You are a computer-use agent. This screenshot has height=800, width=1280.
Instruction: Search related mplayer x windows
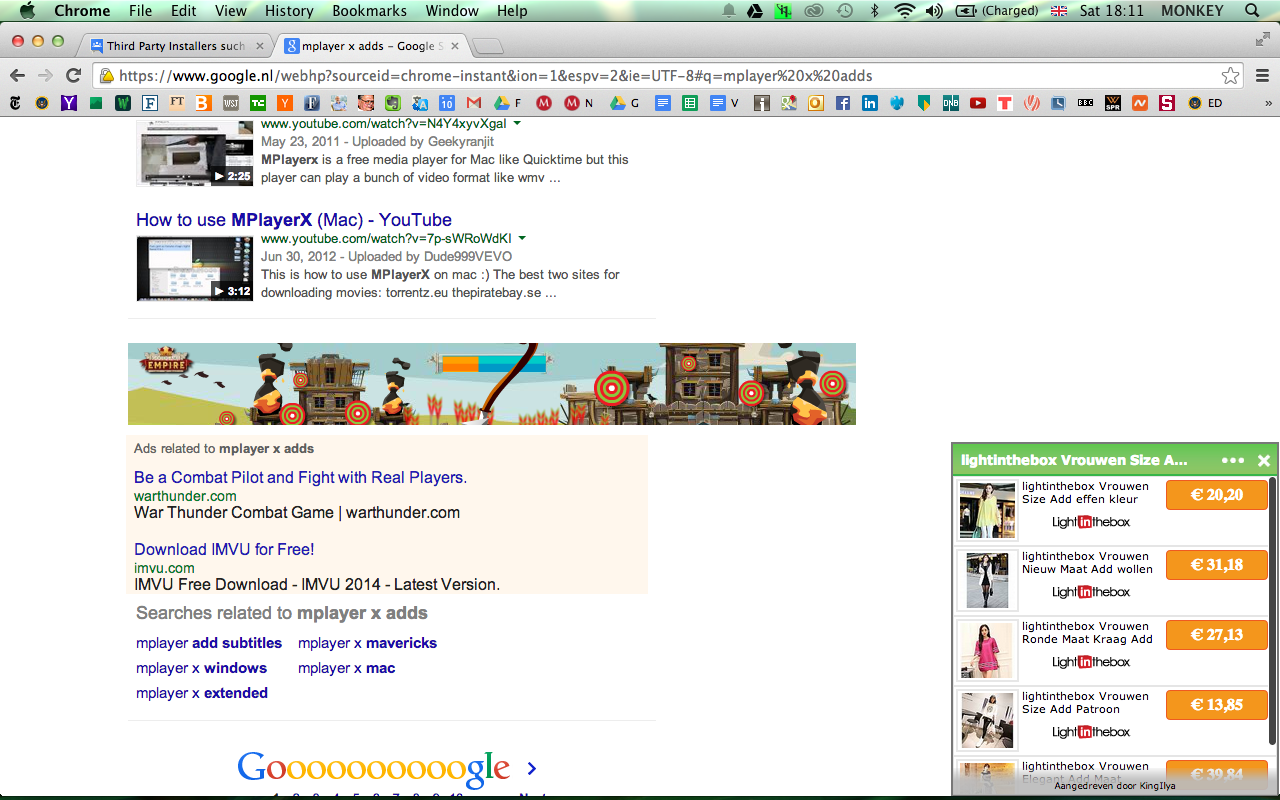[201, 668]
